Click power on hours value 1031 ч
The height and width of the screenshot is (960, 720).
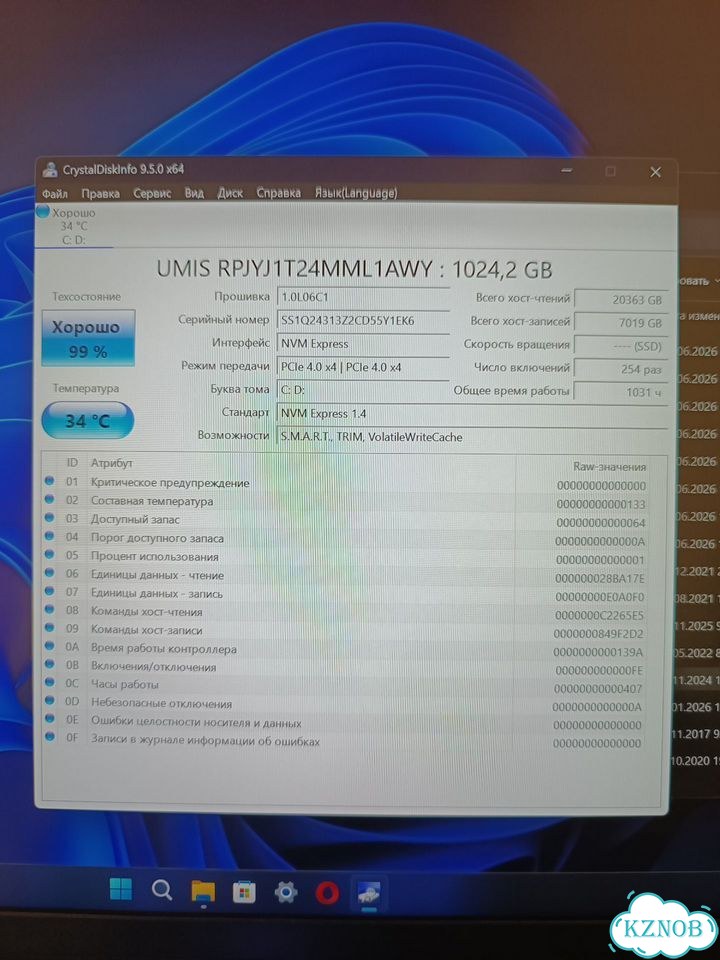pyautogui.click(x=620, y=392)
